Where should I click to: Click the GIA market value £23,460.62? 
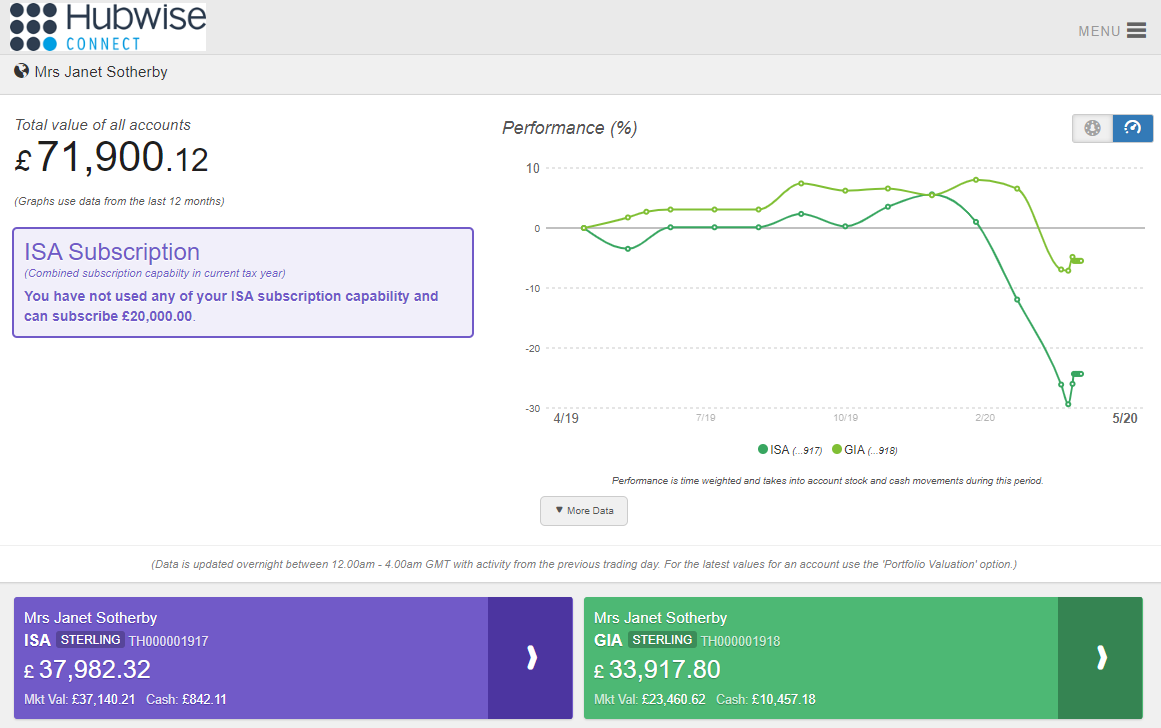[x=674, y=699]
